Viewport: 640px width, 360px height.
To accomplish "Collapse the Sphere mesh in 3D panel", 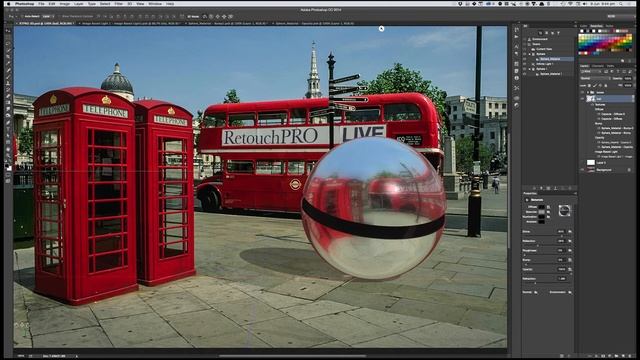I will [x=530, y=54].
